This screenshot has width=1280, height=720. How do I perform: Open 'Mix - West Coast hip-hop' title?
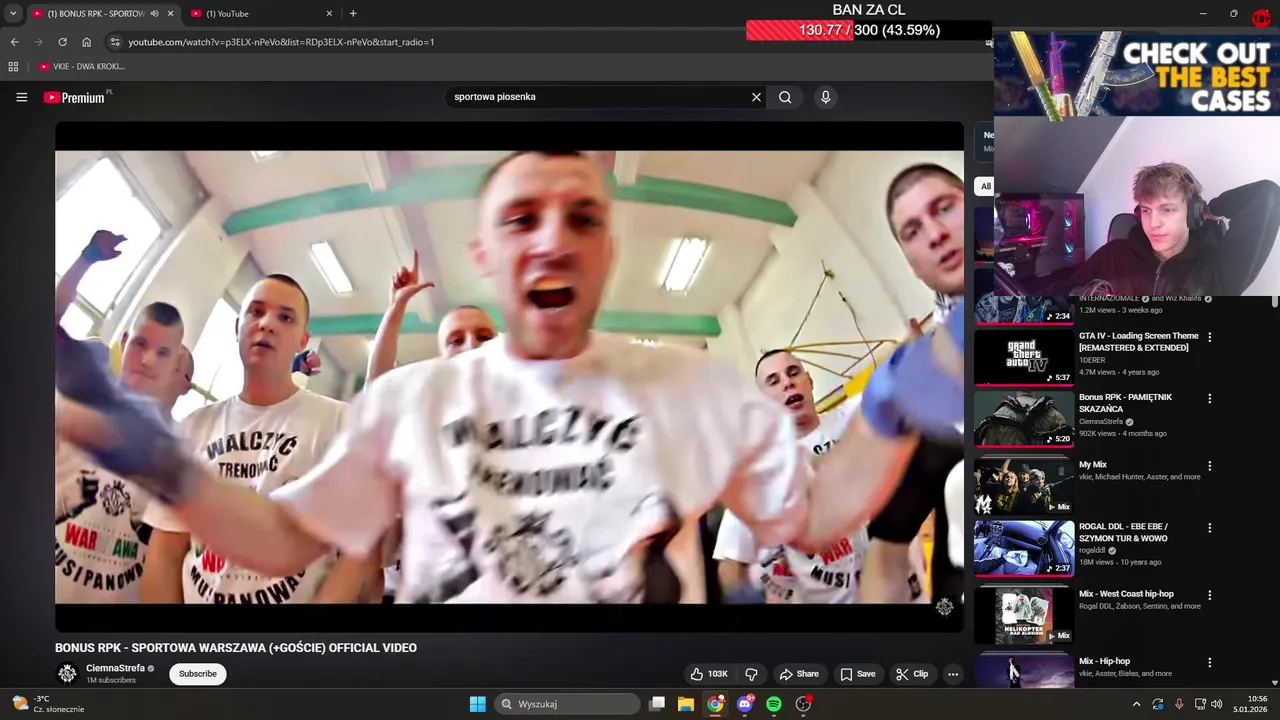1126,594
